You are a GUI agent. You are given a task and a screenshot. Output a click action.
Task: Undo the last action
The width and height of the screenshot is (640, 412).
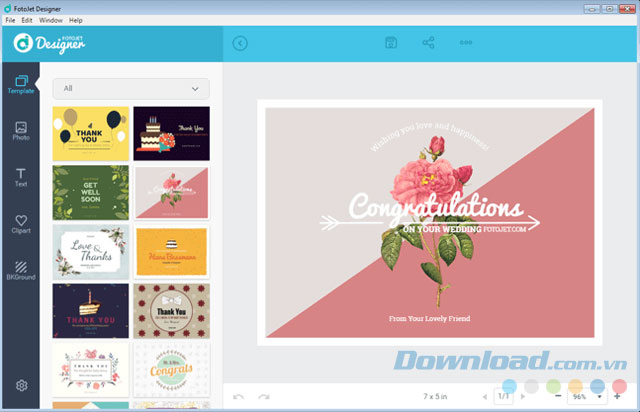point(238,396)
